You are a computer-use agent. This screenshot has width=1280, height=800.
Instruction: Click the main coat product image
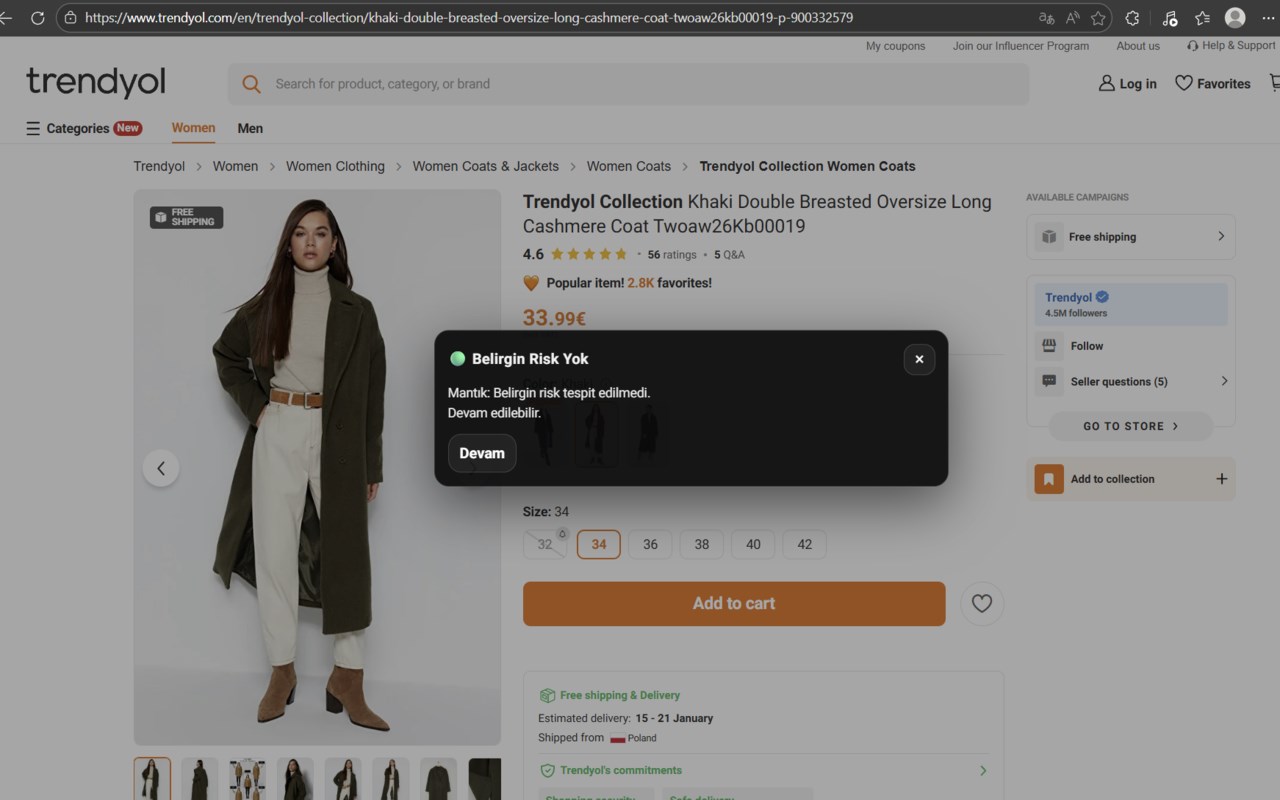317,467
